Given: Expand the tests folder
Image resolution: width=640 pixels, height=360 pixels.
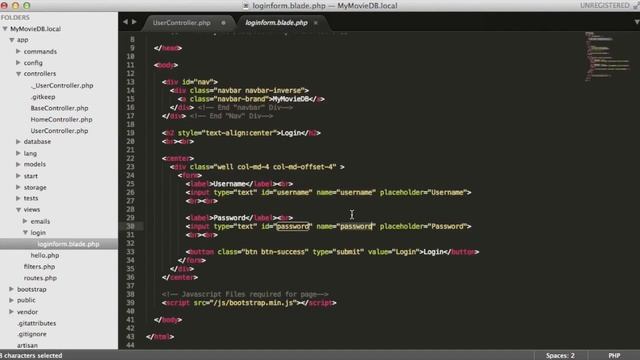Looking at the screenshot, I should click(x=18, y=198).
